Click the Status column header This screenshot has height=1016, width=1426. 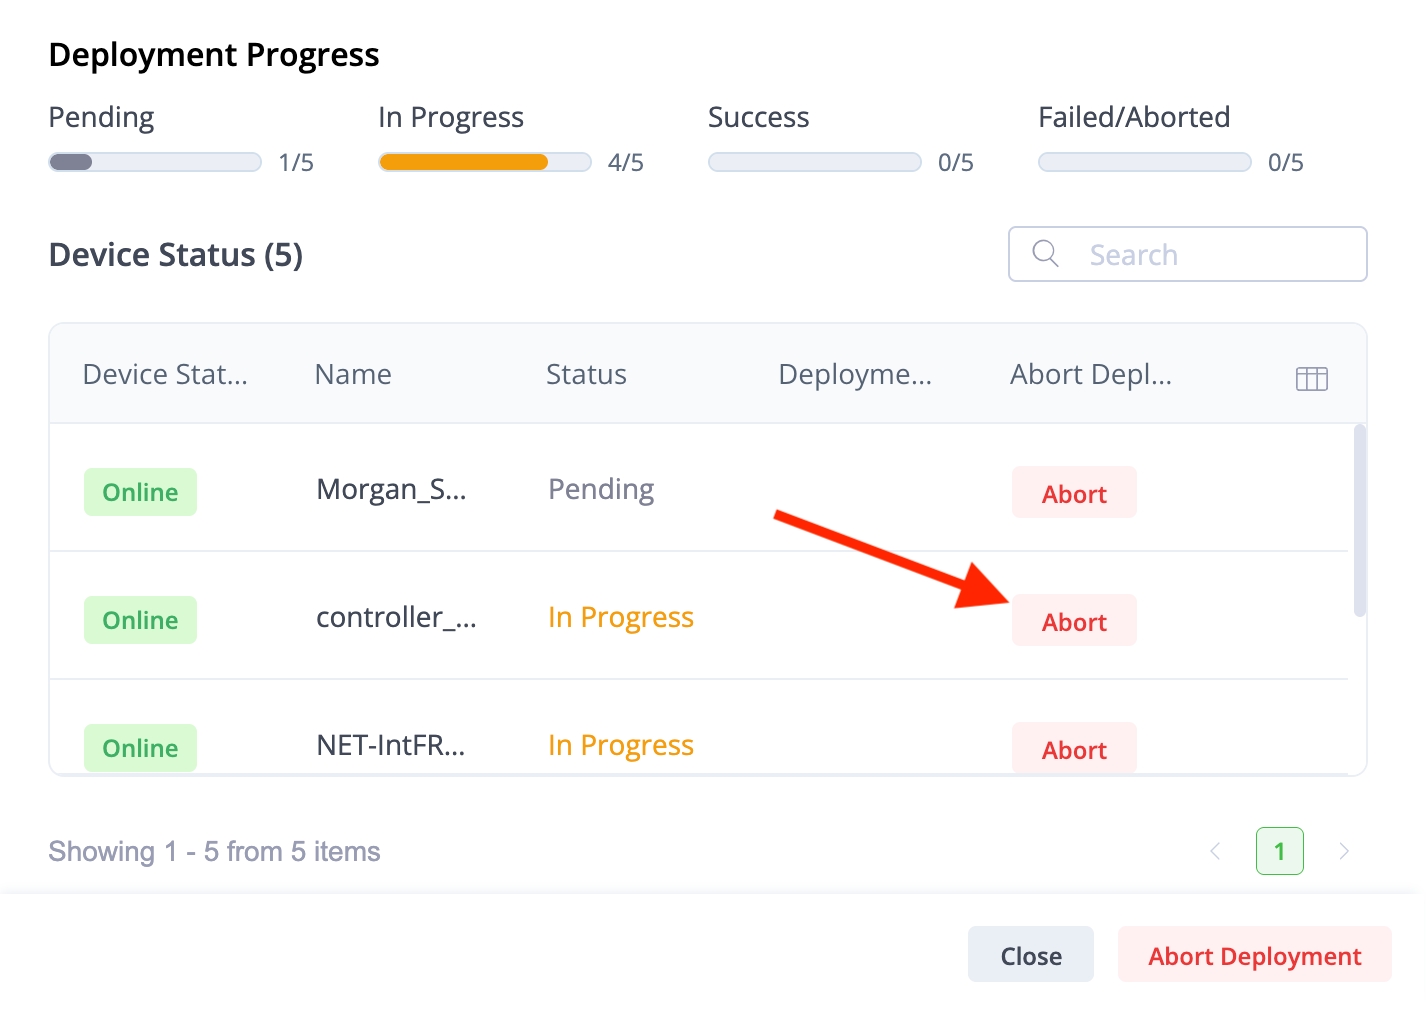coord(586,374)
